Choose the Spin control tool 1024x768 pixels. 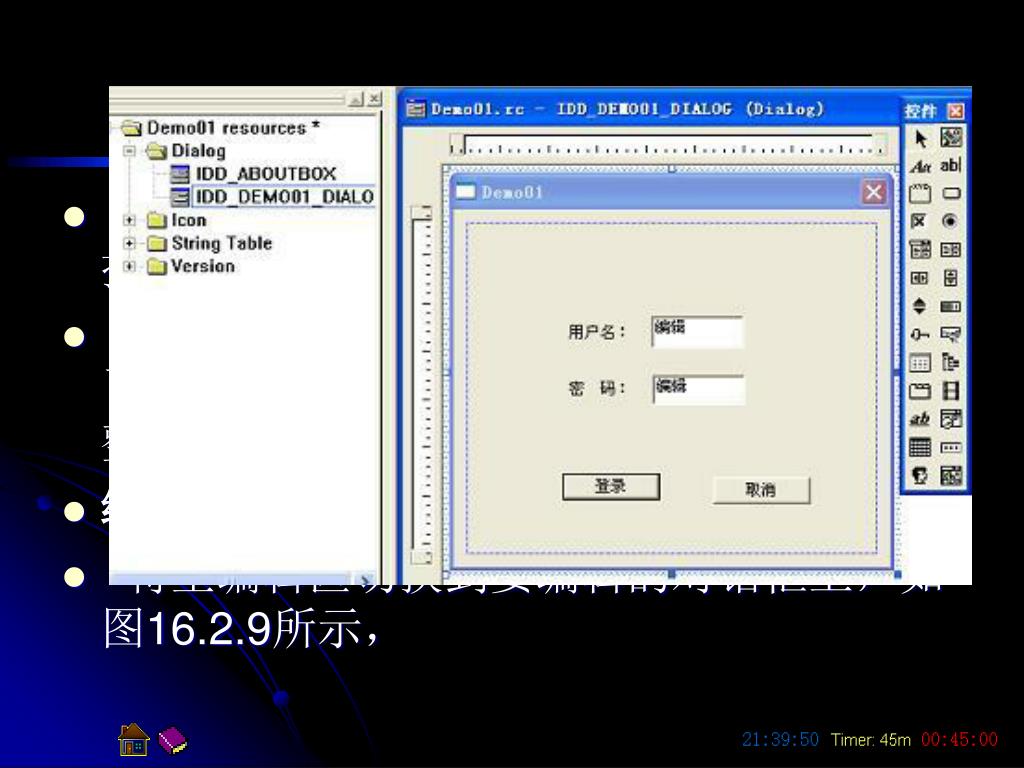click(x=920, y=306)
